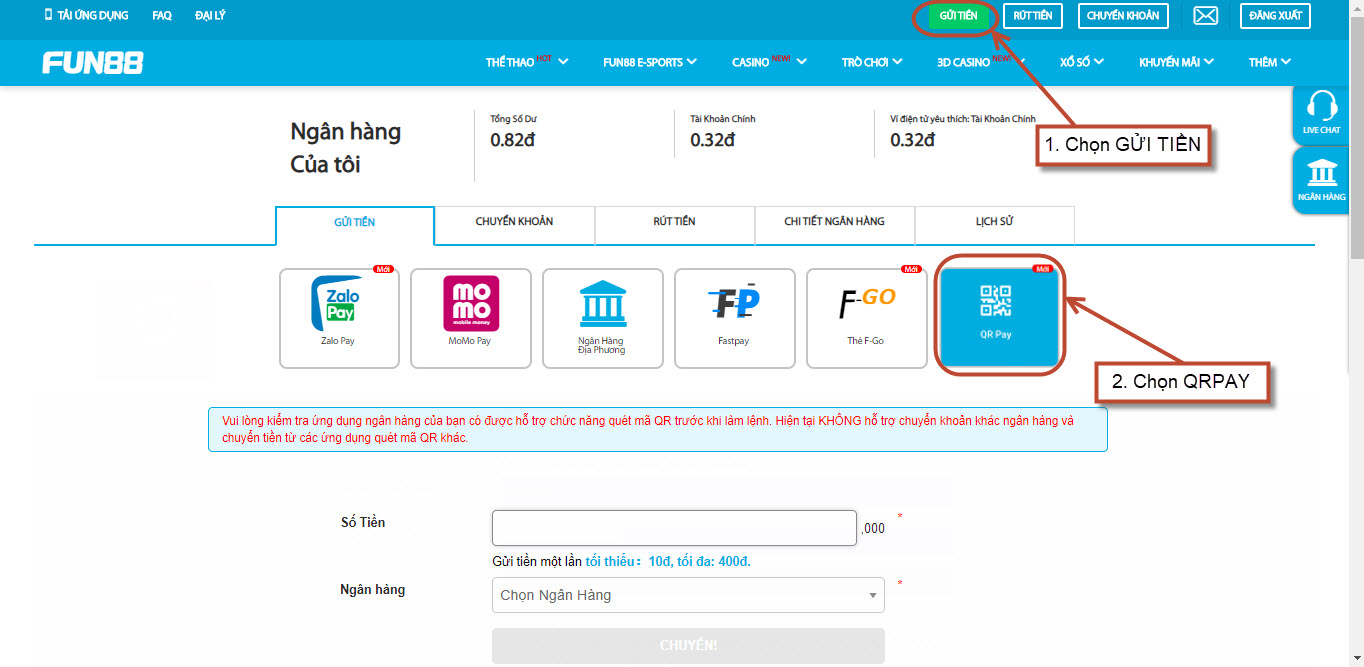
Task: Click the red QR support notice text
Action: click(648, 429)
